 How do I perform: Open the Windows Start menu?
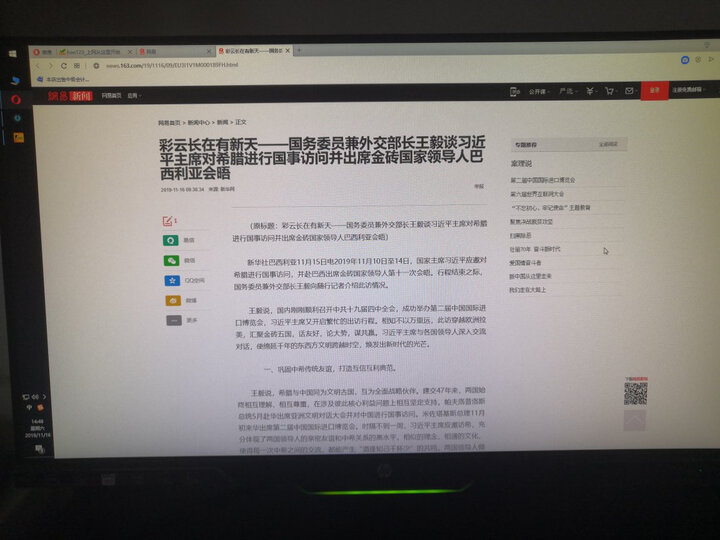pyautogui.click(x=13, y=54)
